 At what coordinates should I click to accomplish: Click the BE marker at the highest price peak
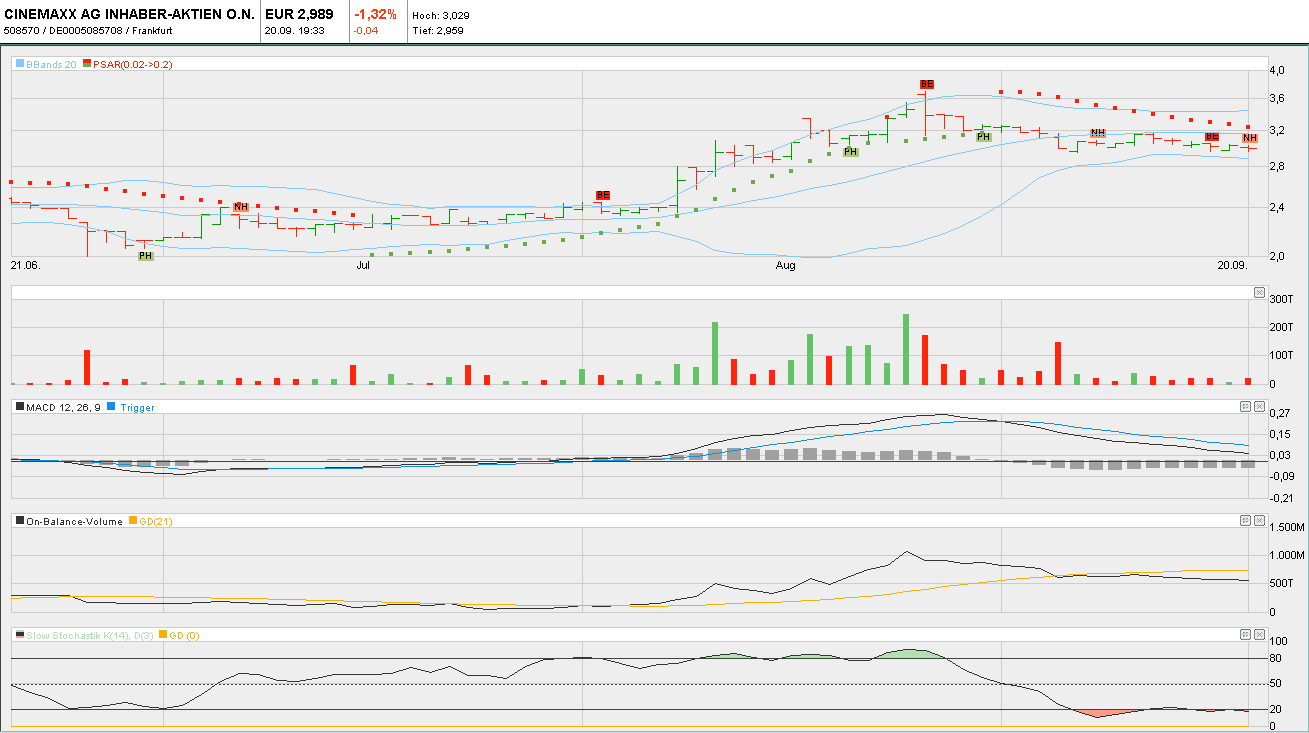click(927, 85)
